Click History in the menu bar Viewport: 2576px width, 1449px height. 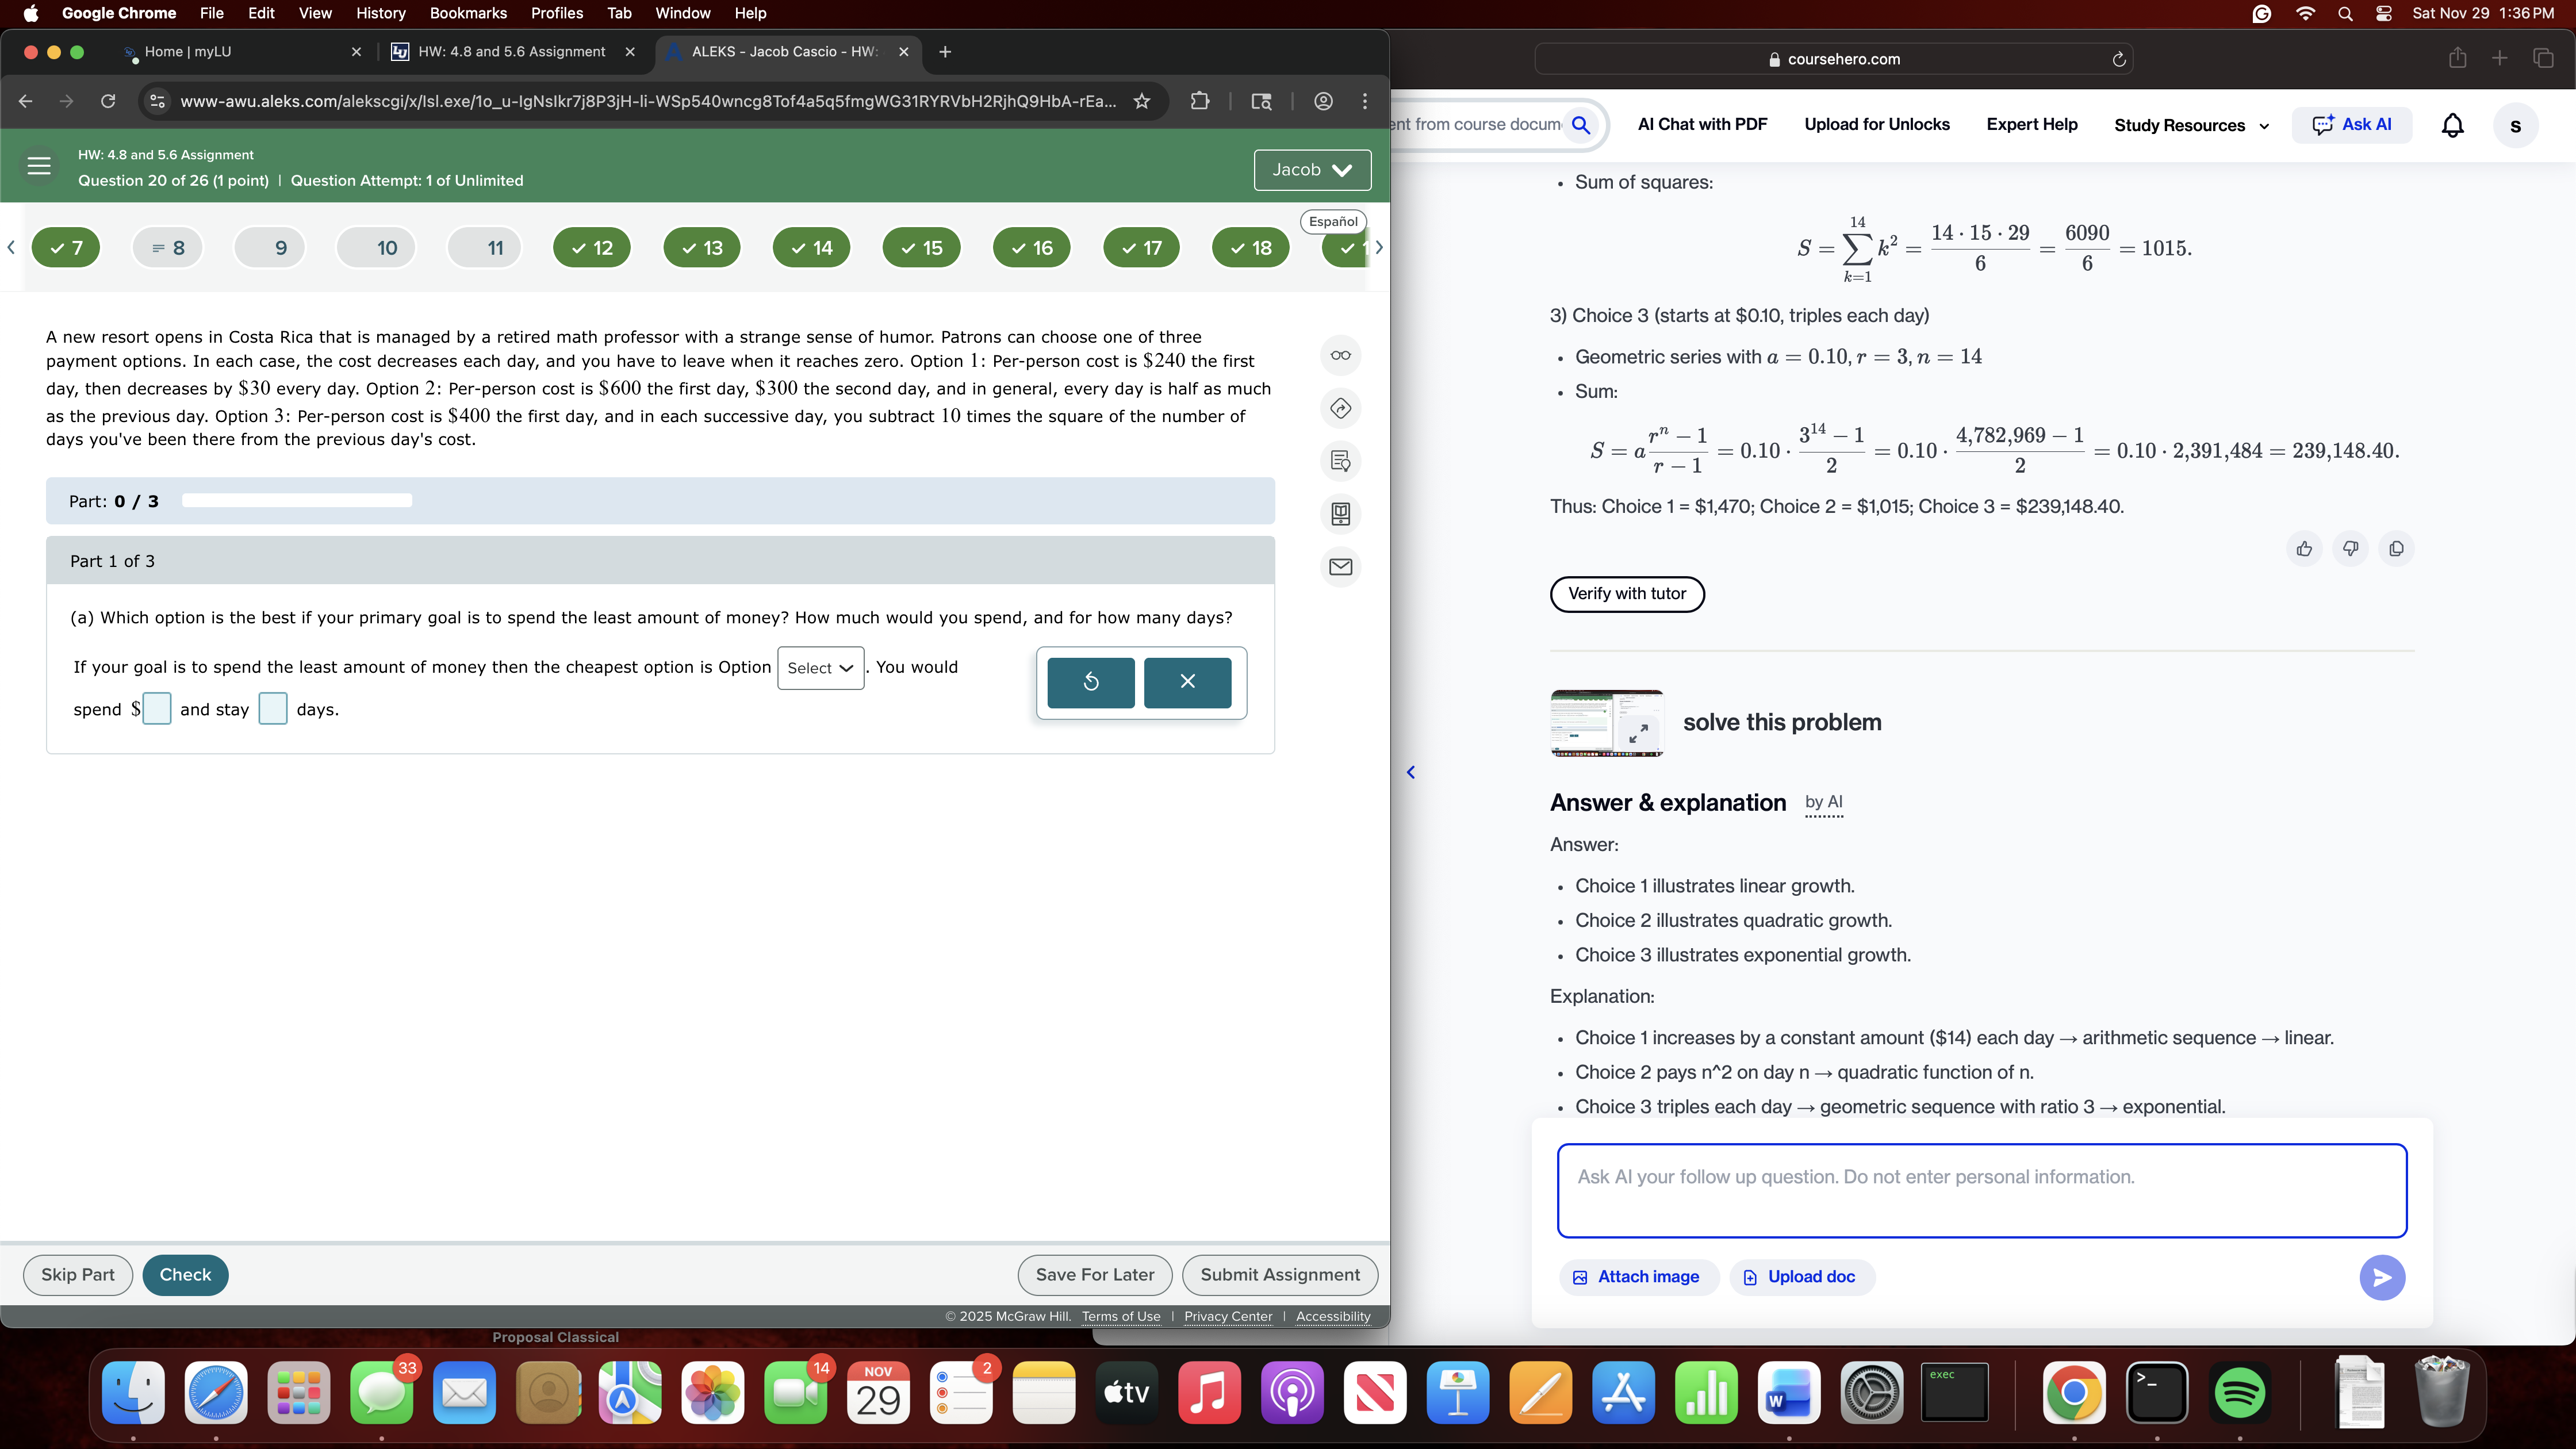380,13
